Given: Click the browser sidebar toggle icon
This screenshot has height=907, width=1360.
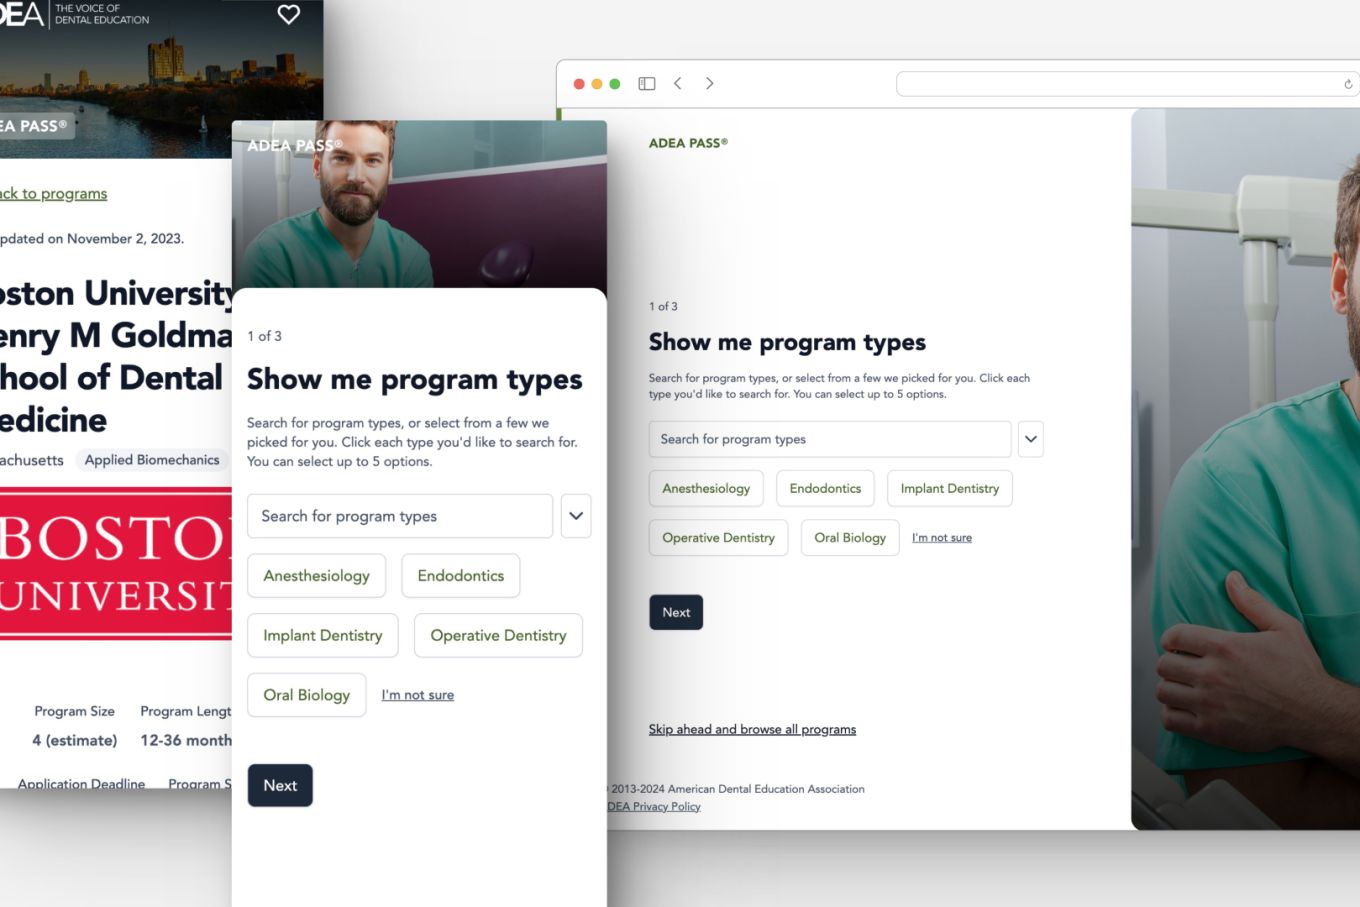Looking at the screenshot, I should tap(647, 84).
